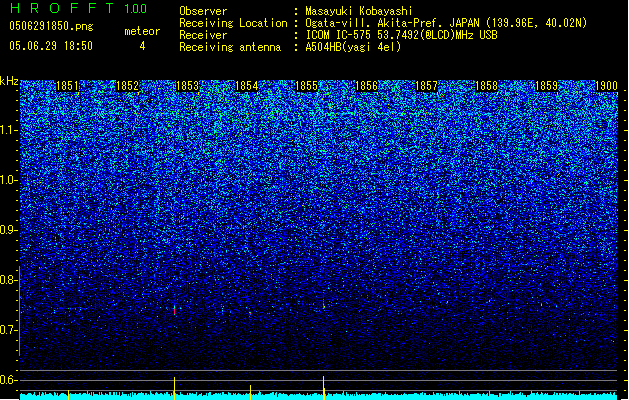The height and width of the screenshot is (400, 629).
Task: Click the 1851 time marker
Action: [x=67, y=86]
